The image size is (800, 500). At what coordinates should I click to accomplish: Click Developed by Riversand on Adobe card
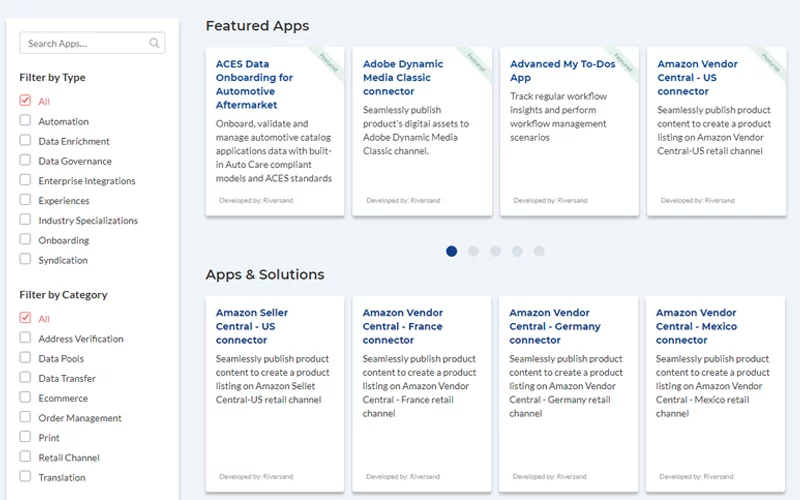pos(403,201)
